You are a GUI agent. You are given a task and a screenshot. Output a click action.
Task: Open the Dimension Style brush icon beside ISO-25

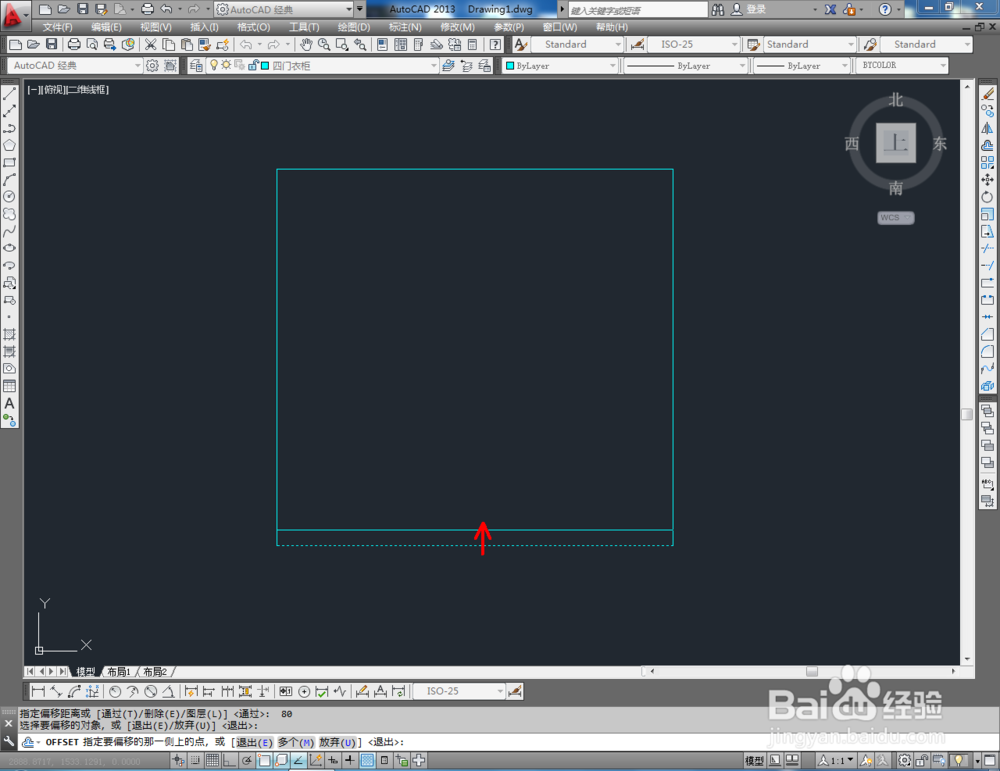coord(515,691)
